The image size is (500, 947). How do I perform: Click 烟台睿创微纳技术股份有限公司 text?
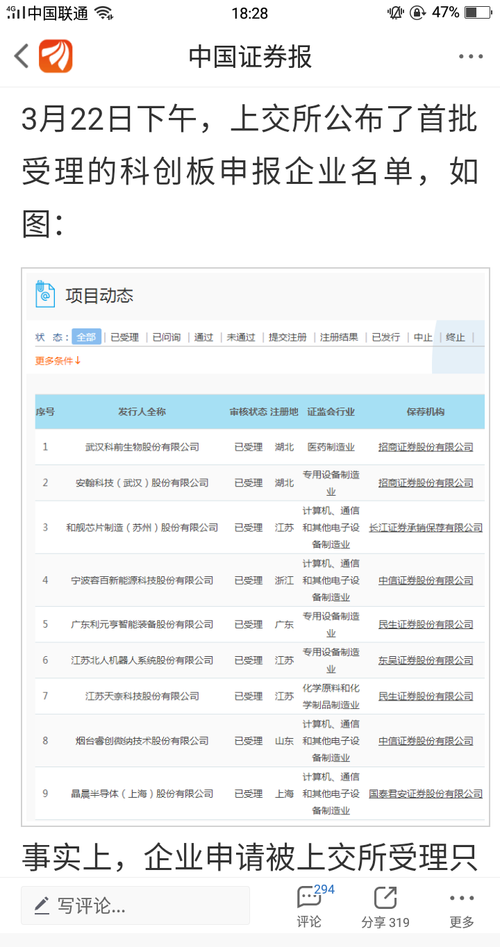click(x=142, y=740)
